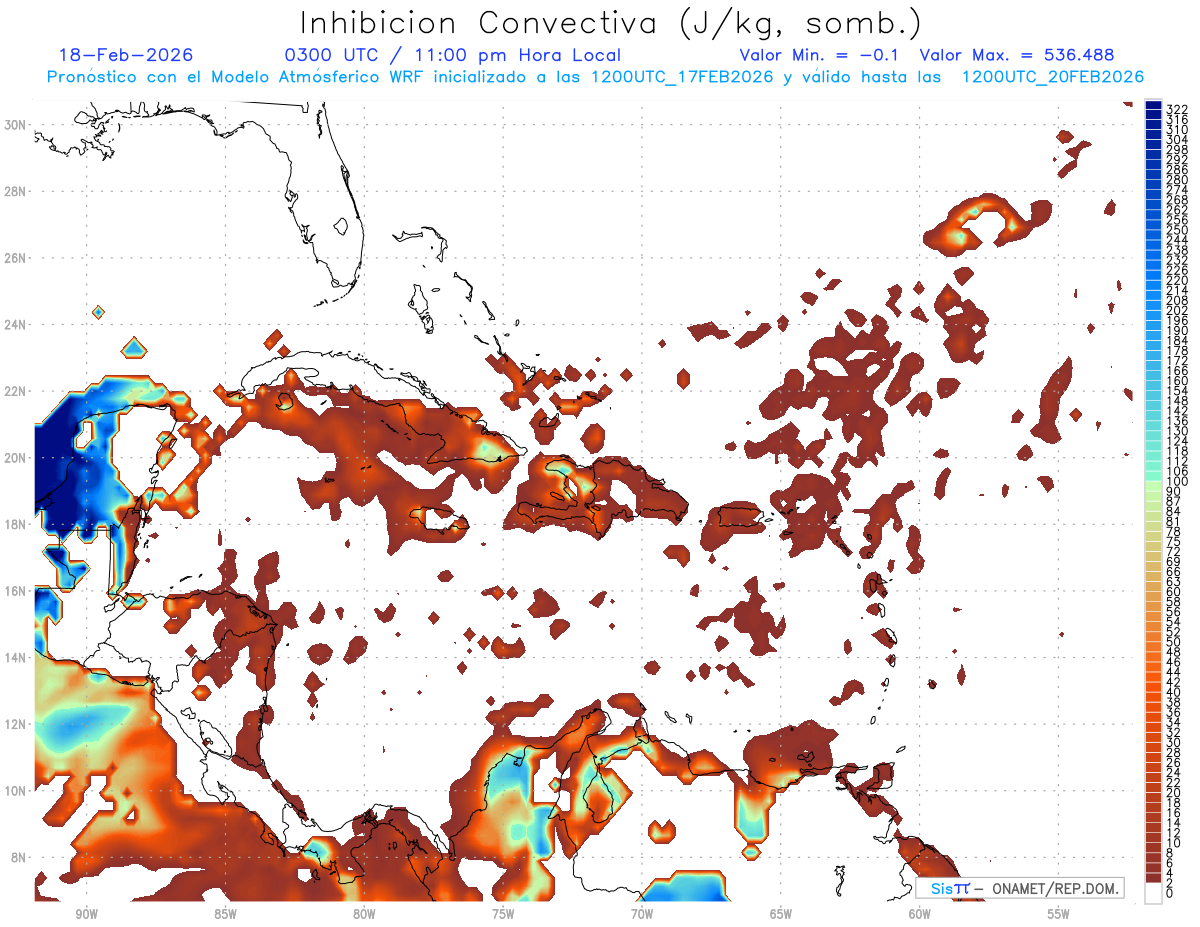Screen dimensions: 1200x927
Task: Click the 22N latitude label
Action: [17, 391]
